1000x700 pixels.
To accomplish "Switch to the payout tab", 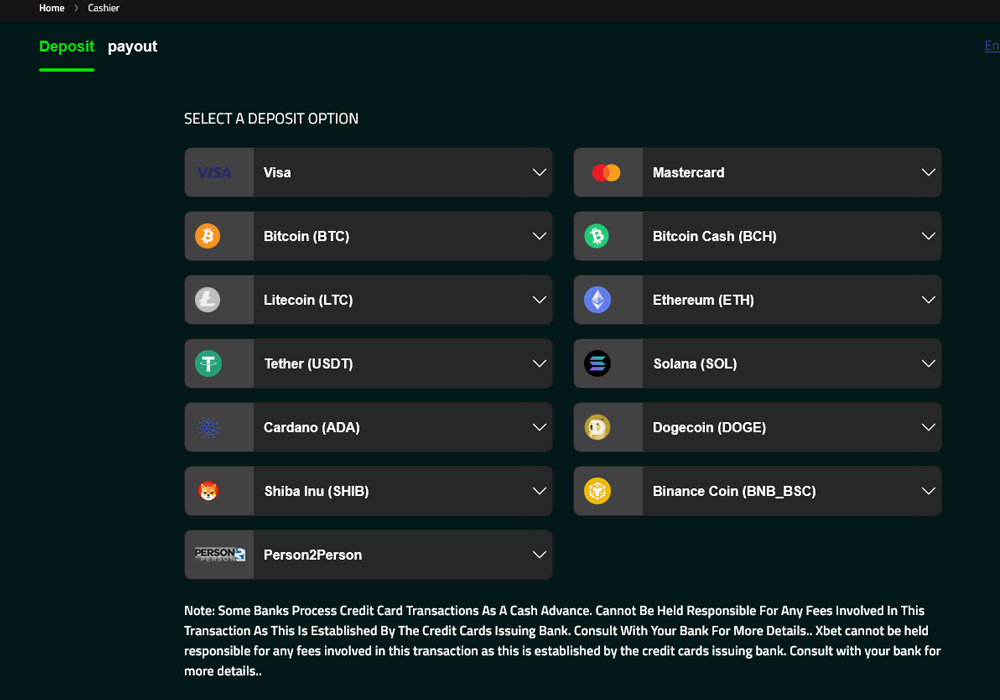I will point(132,46).
